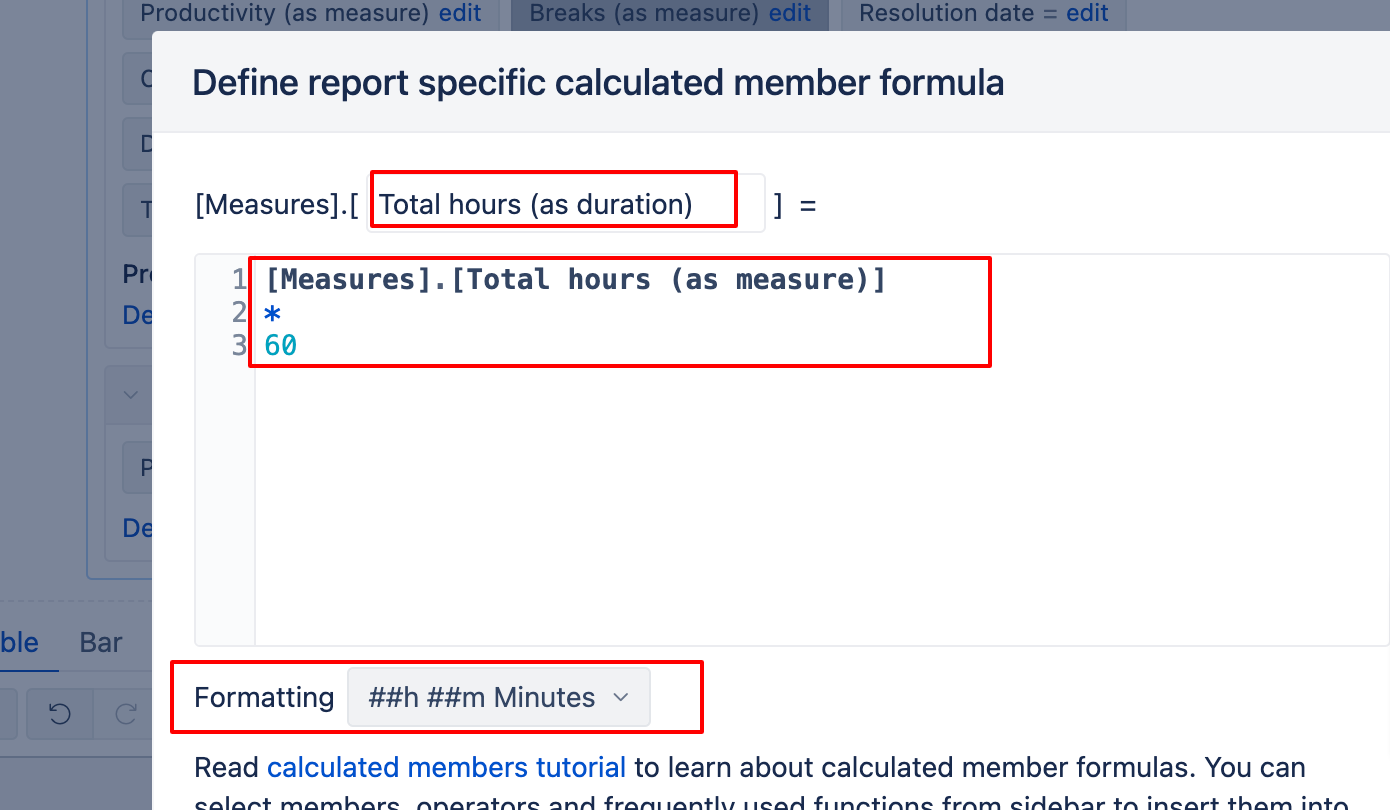
Task: Open the calculated members tutorial link
Action: (446, 767)
